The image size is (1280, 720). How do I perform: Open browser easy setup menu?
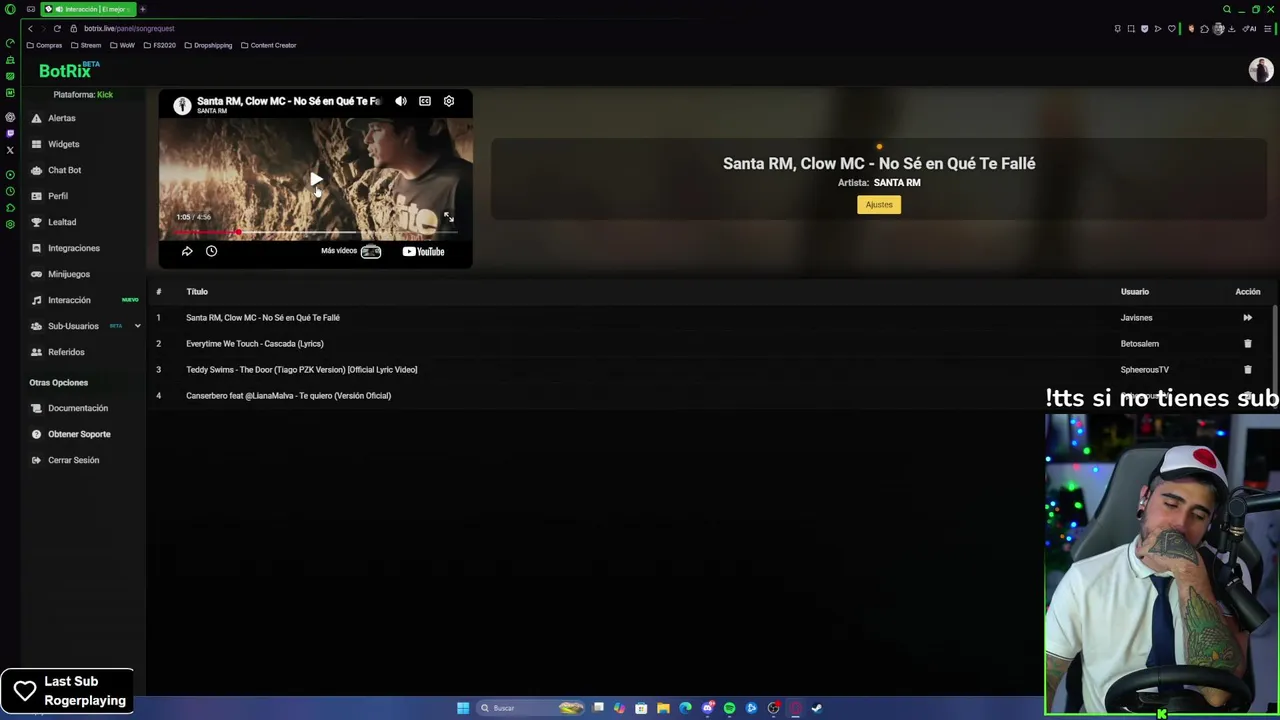point(1266,29)
